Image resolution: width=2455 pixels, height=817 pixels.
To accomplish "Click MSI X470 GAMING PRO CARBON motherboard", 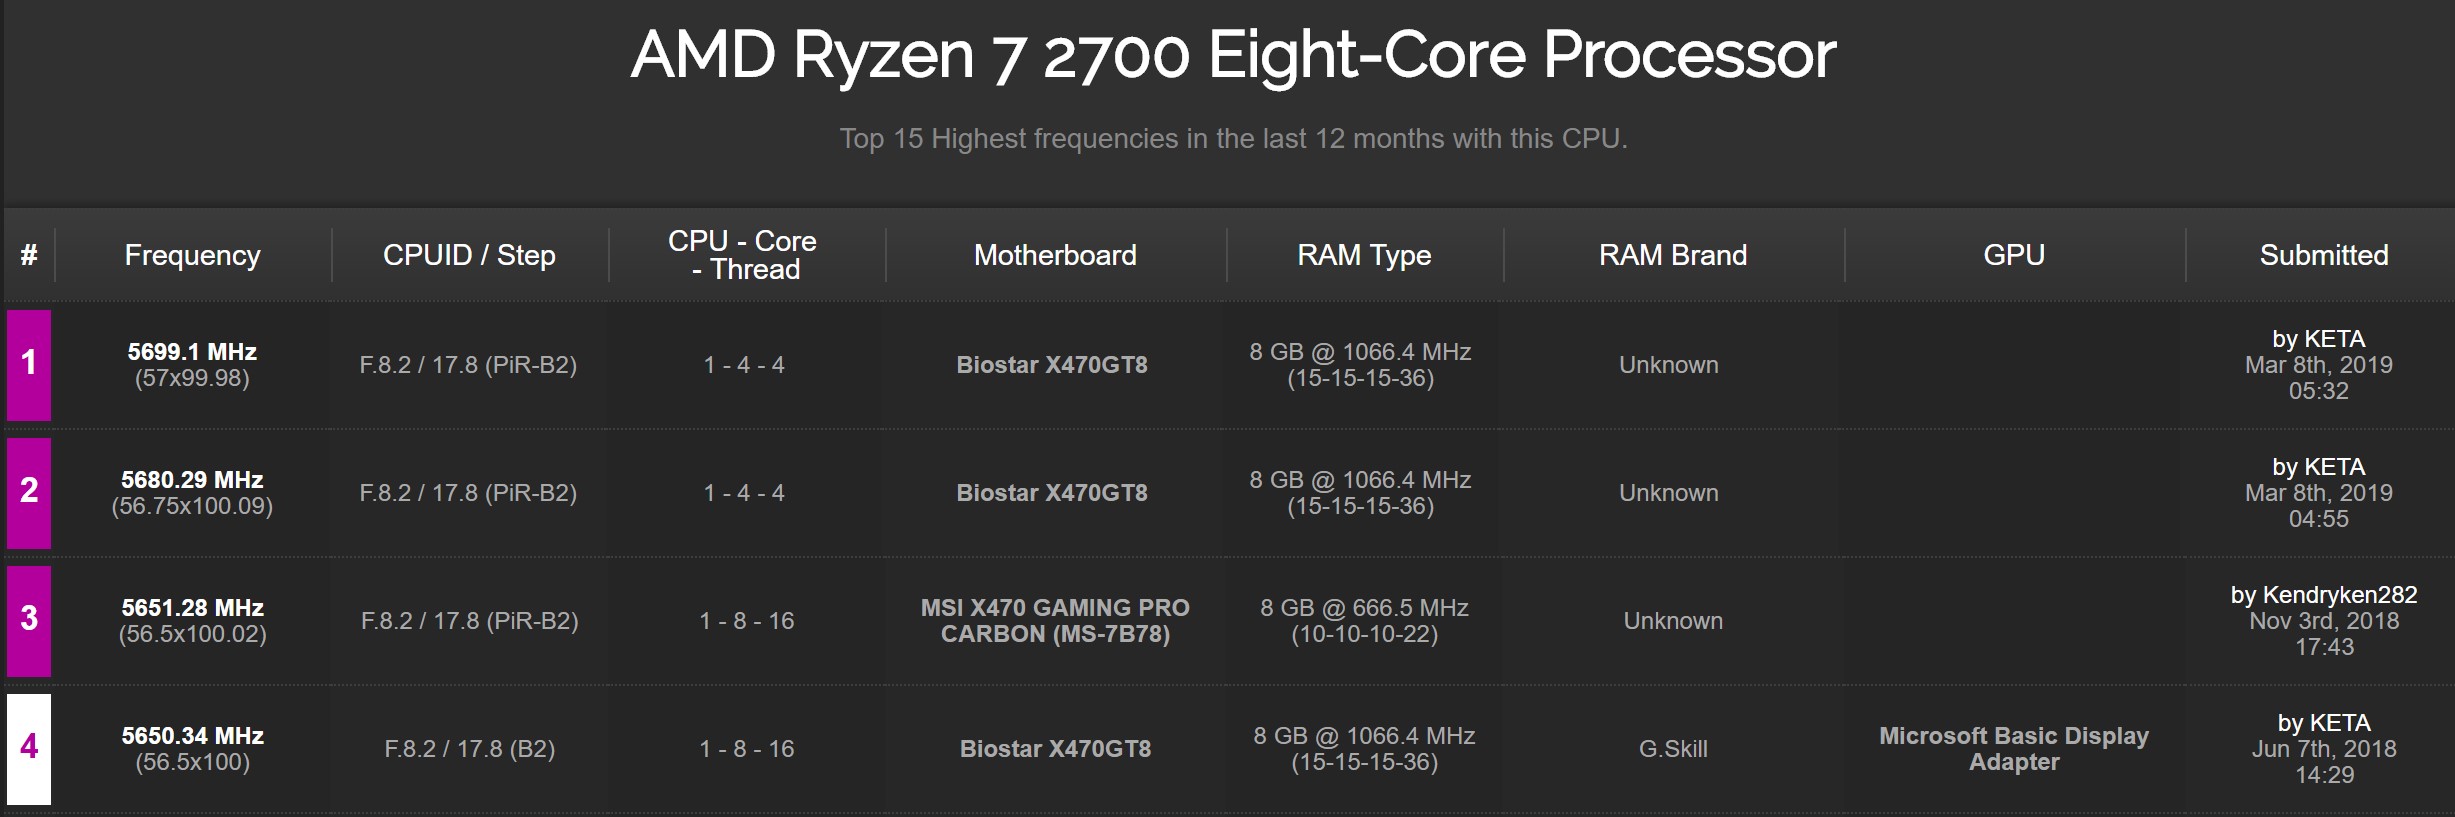I will click(1055, 621).
